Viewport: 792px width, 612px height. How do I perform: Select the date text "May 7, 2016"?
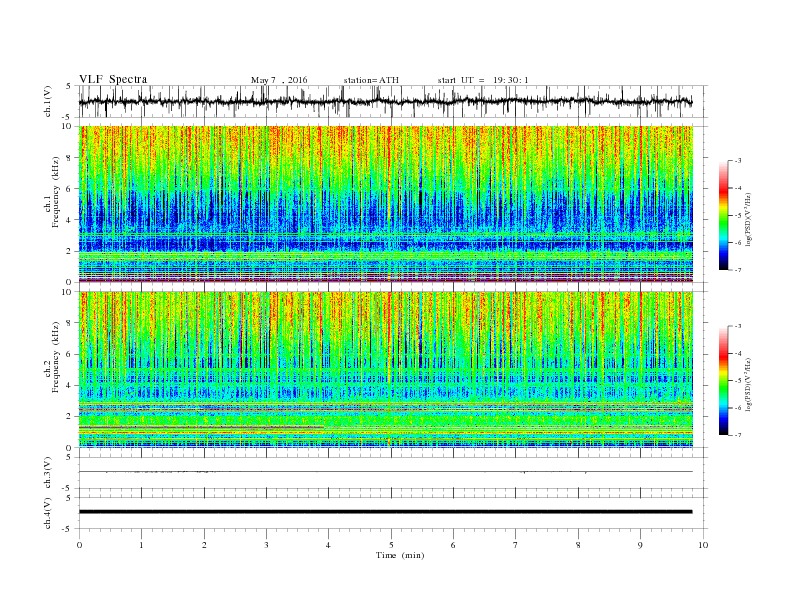pyautogui.click(x=279, y=80)
